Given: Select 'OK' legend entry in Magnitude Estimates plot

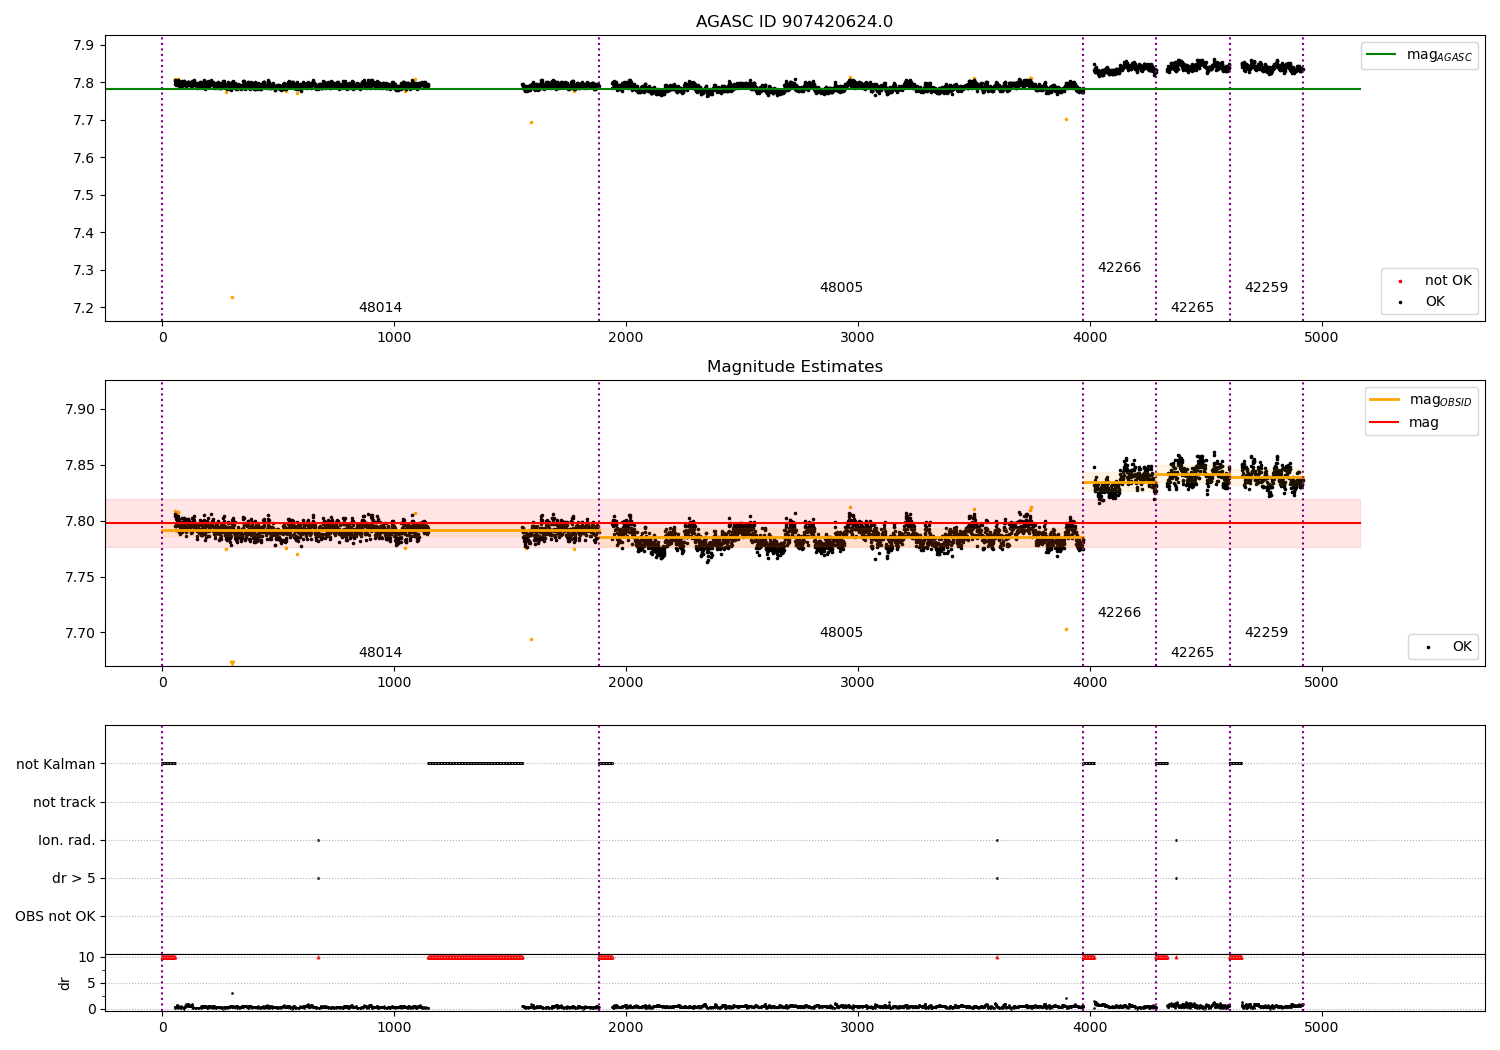Looking at the screenshot, I should click(1462, 647).
